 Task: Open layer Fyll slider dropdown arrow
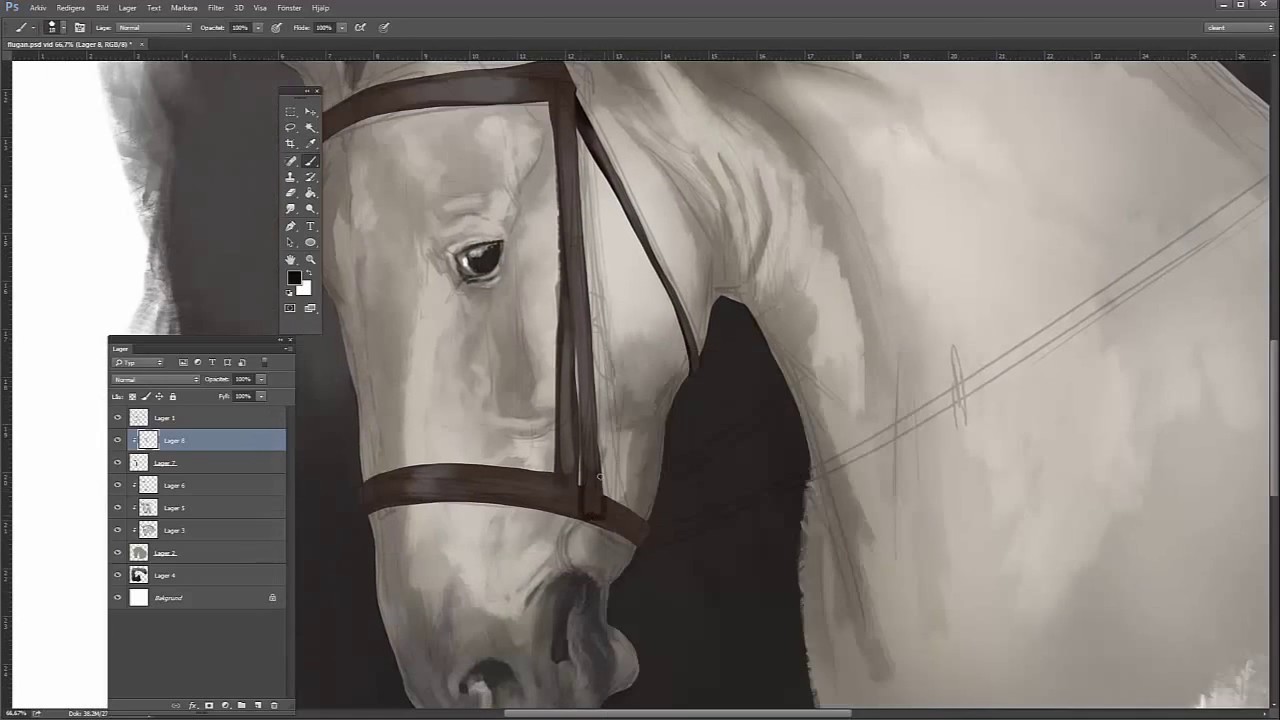[x=261, y=396]
